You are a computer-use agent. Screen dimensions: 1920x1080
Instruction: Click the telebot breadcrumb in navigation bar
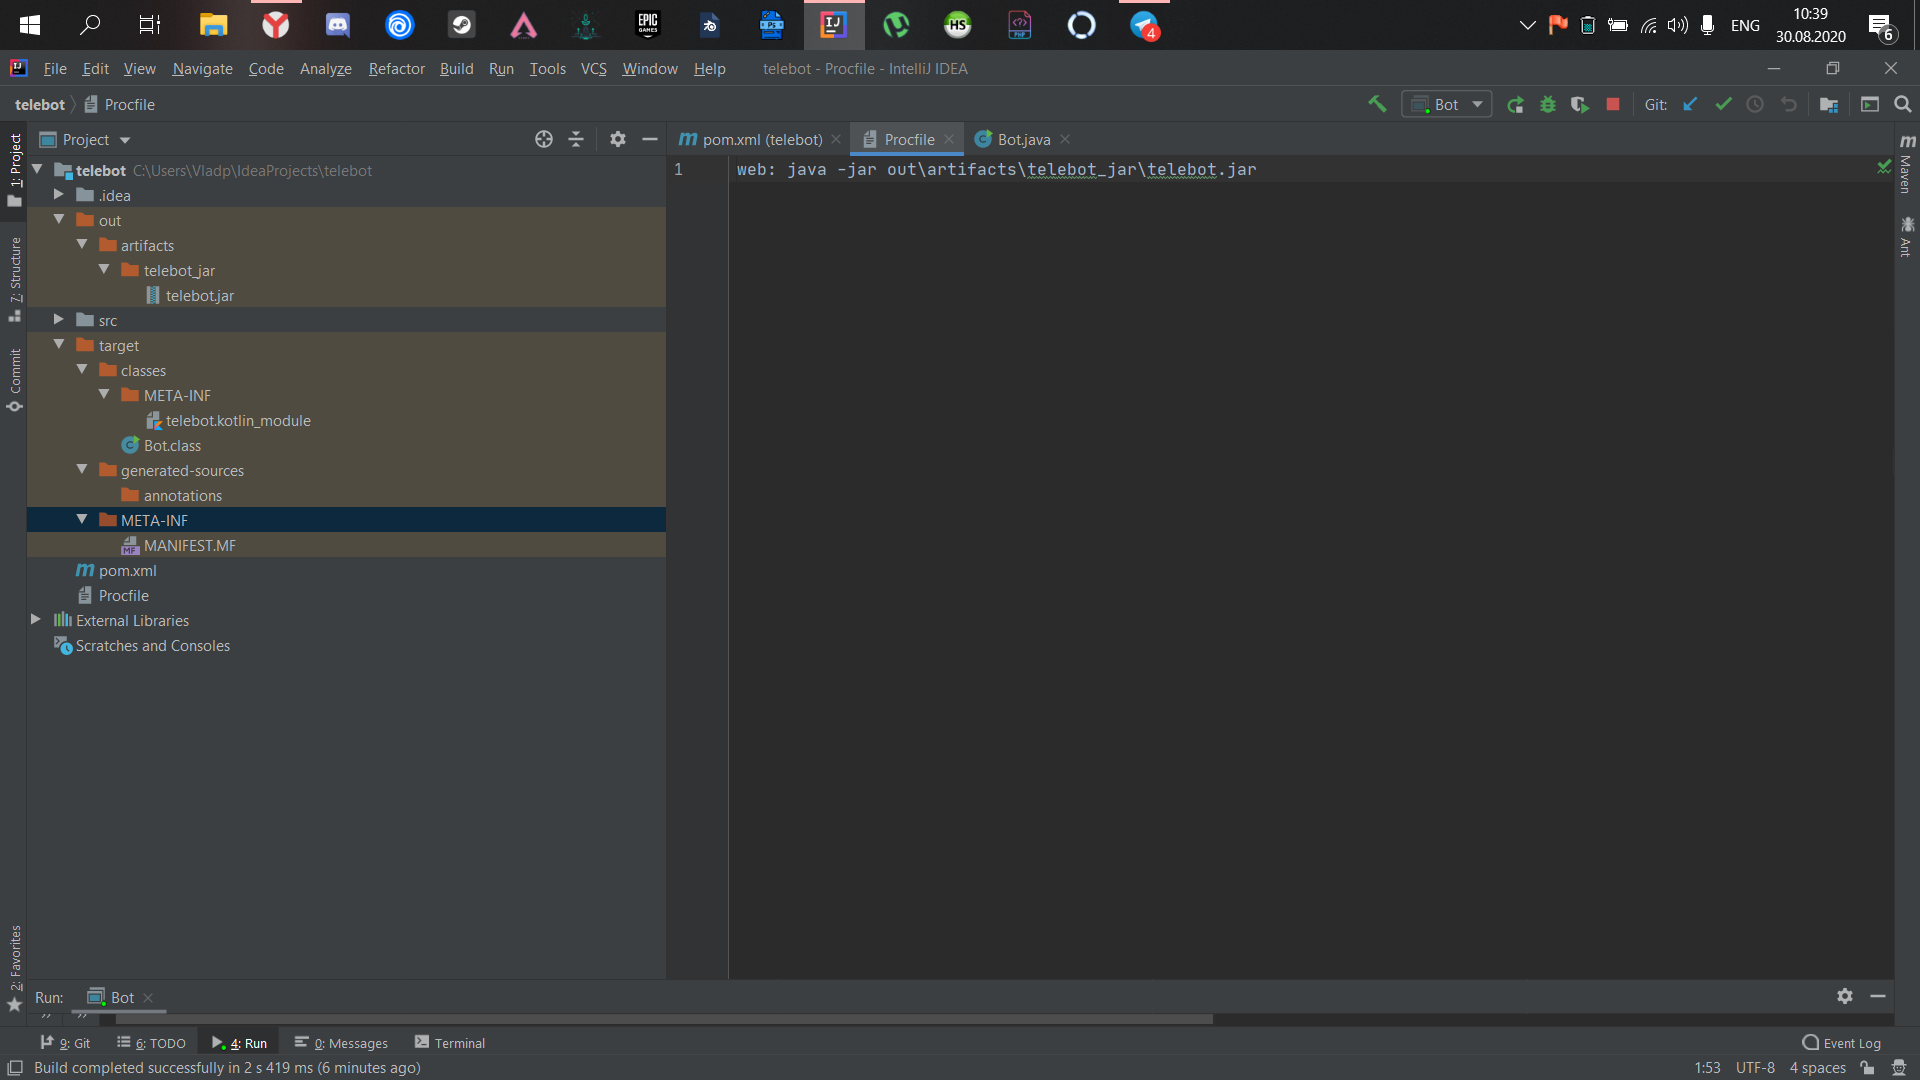coord(40,104)
